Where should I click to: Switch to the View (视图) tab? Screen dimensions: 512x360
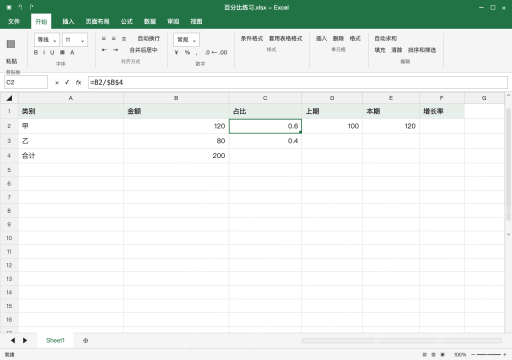196,21
